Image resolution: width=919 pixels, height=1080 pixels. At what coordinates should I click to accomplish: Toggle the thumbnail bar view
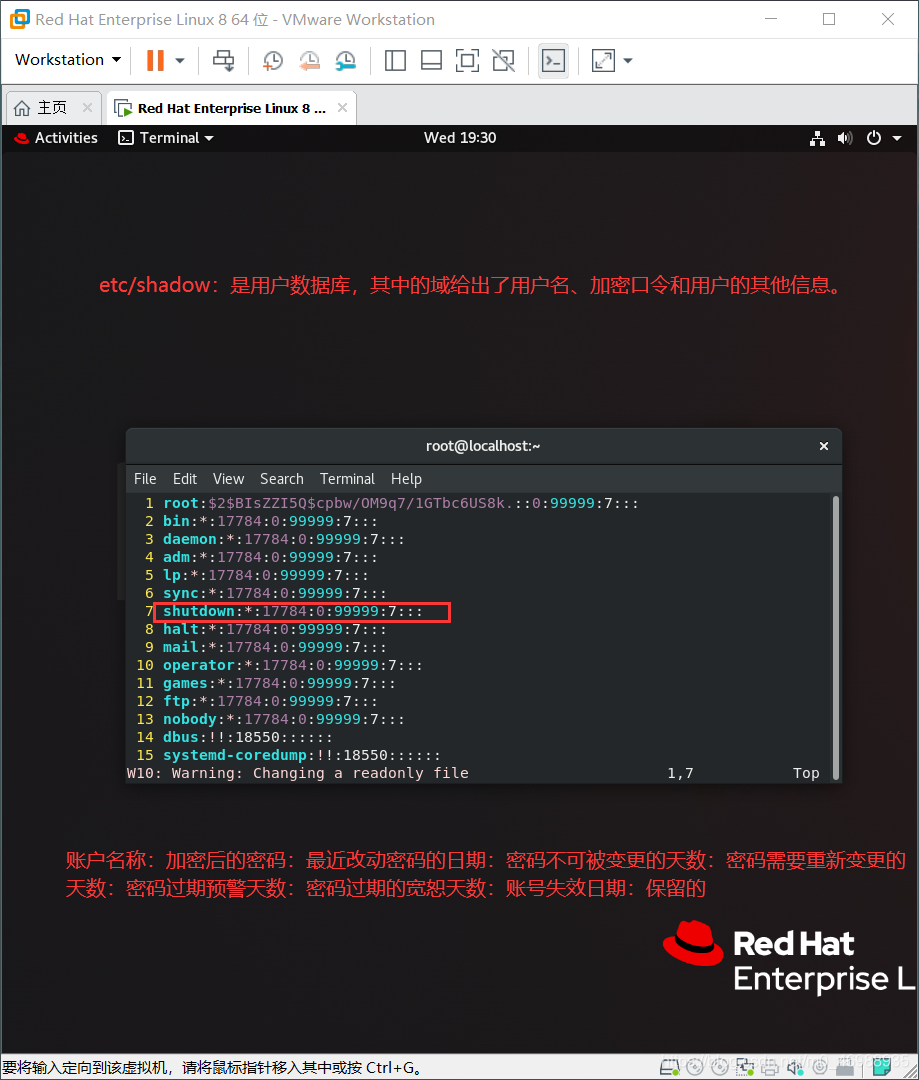tap(431, 61)
